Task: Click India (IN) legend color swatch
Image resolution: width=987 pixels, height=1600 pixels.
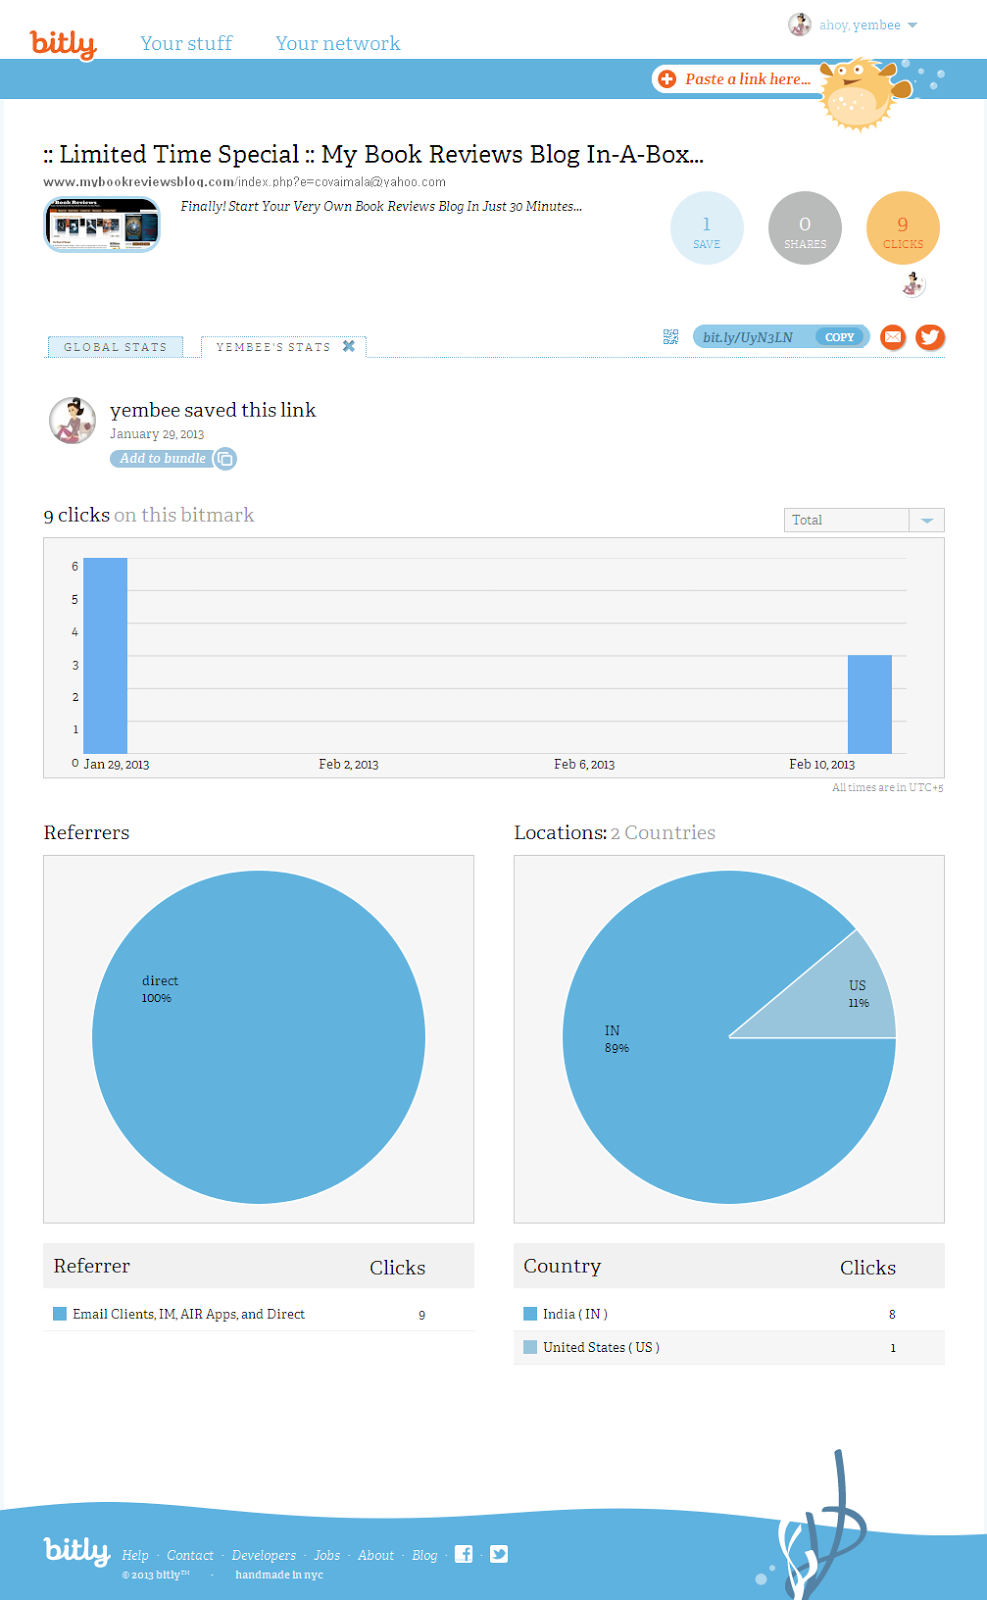Action: (x=530, y=1314)
